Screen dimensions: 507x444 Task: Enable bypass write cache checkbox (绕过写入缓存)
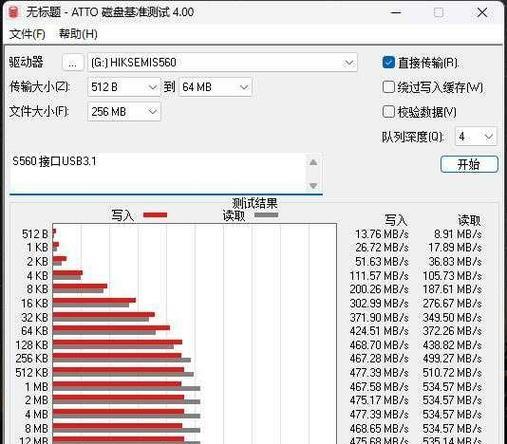click(389, 87)
